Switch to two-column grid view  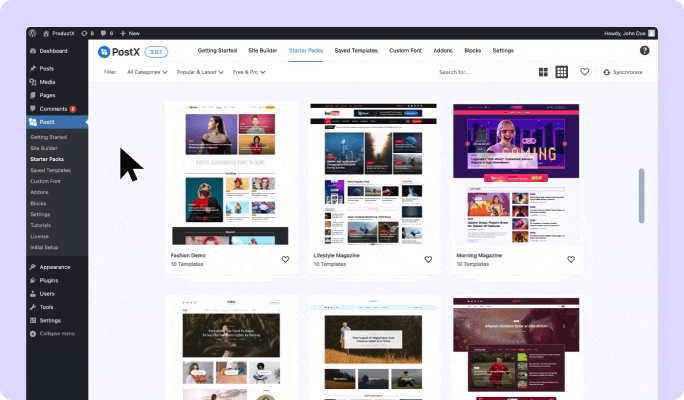tap(543, 72)
